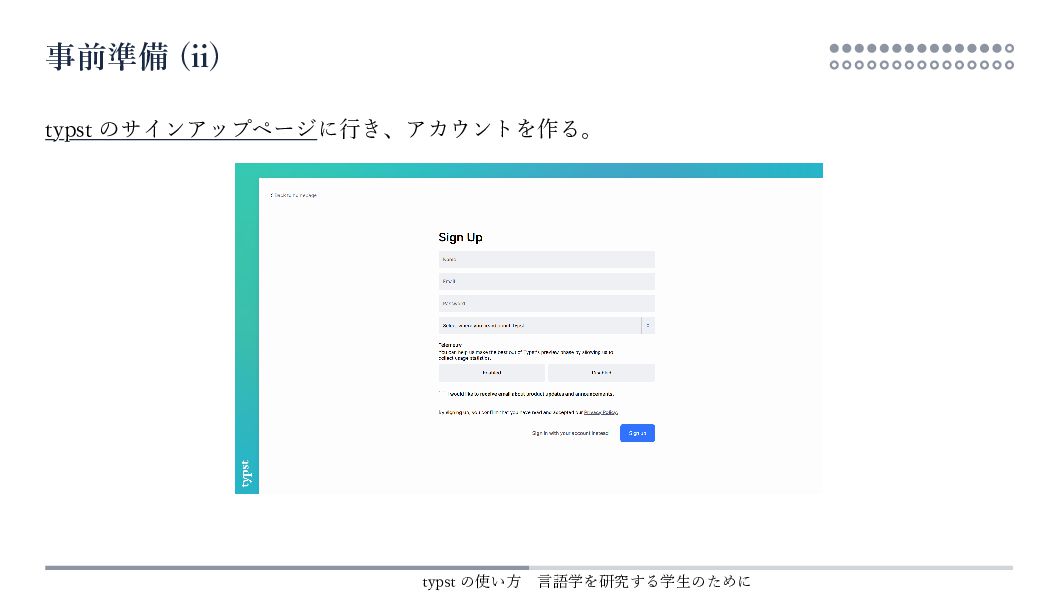Open the usage selection dropdown
This screenshot has width=1058, height=595.
pyautogui.click(x=546, y=325)
